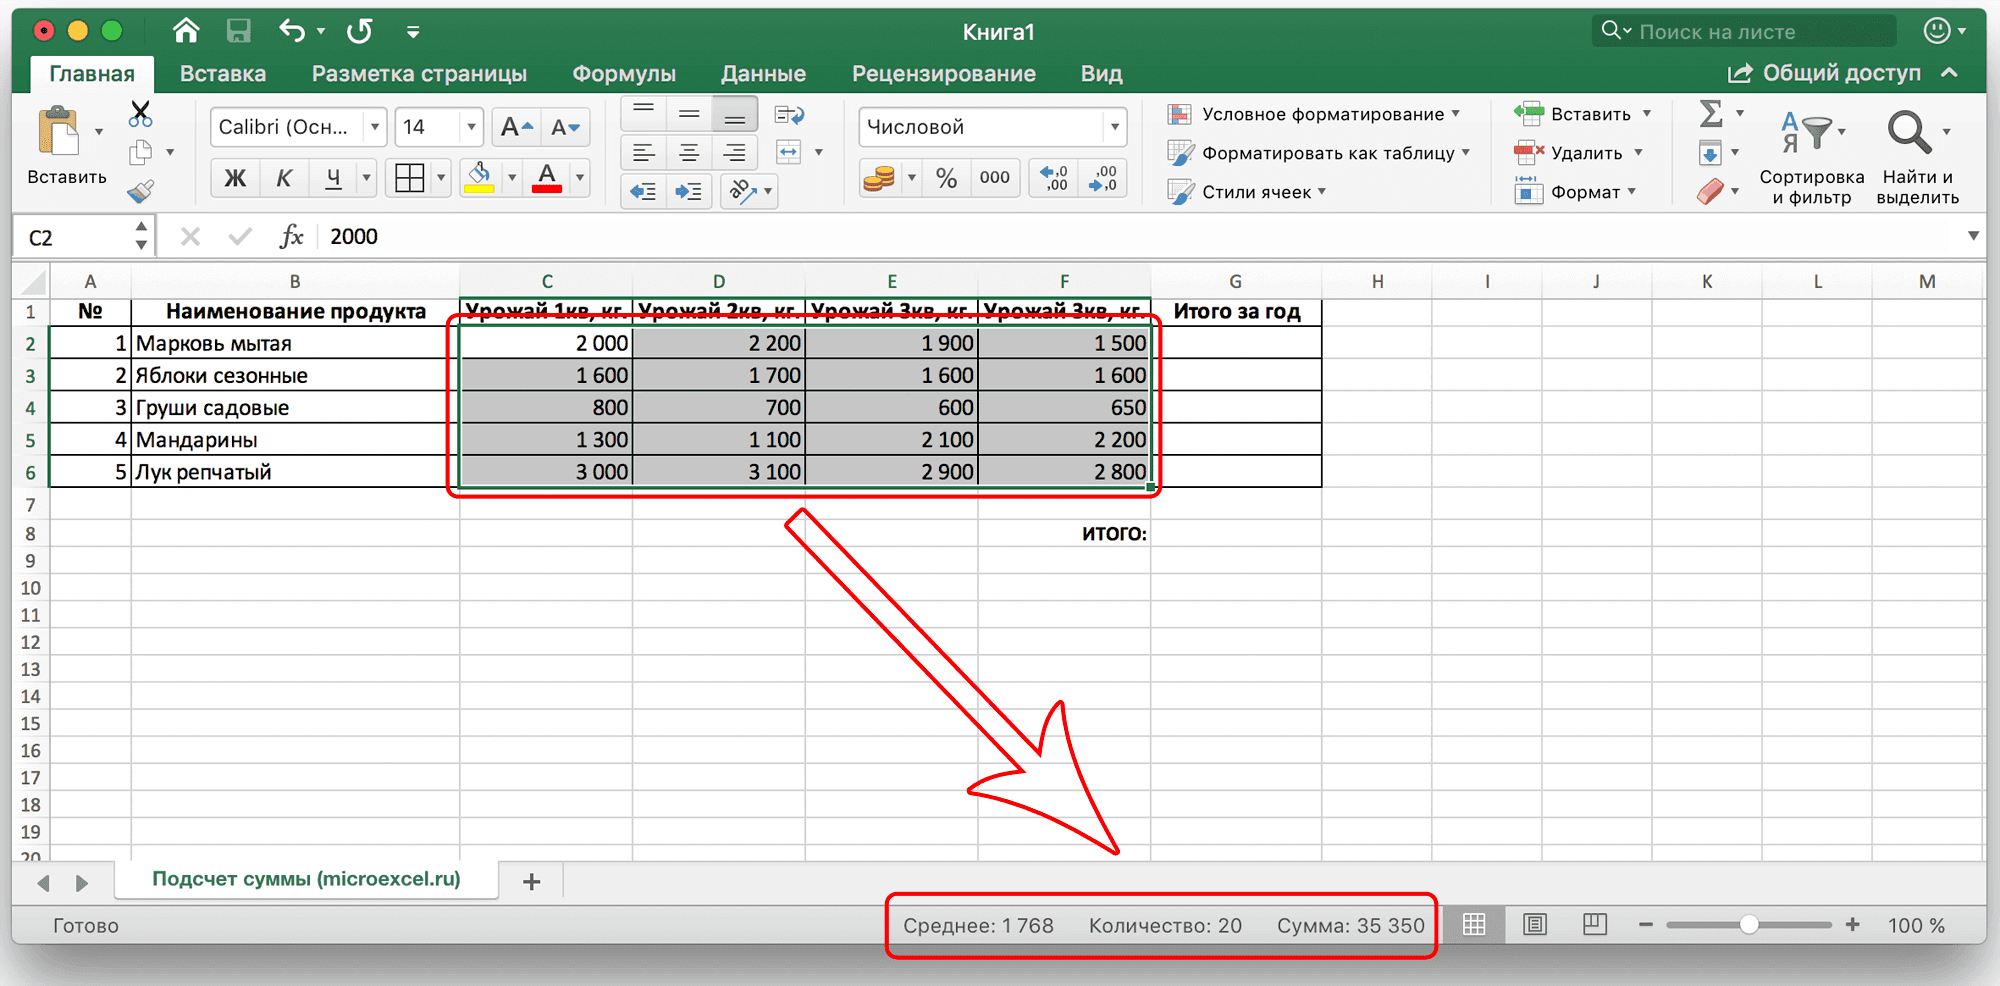Switch to the Формулы ribbon tab
The width and height of the screenshot is (2000, 986).
[x=623, y=73]
